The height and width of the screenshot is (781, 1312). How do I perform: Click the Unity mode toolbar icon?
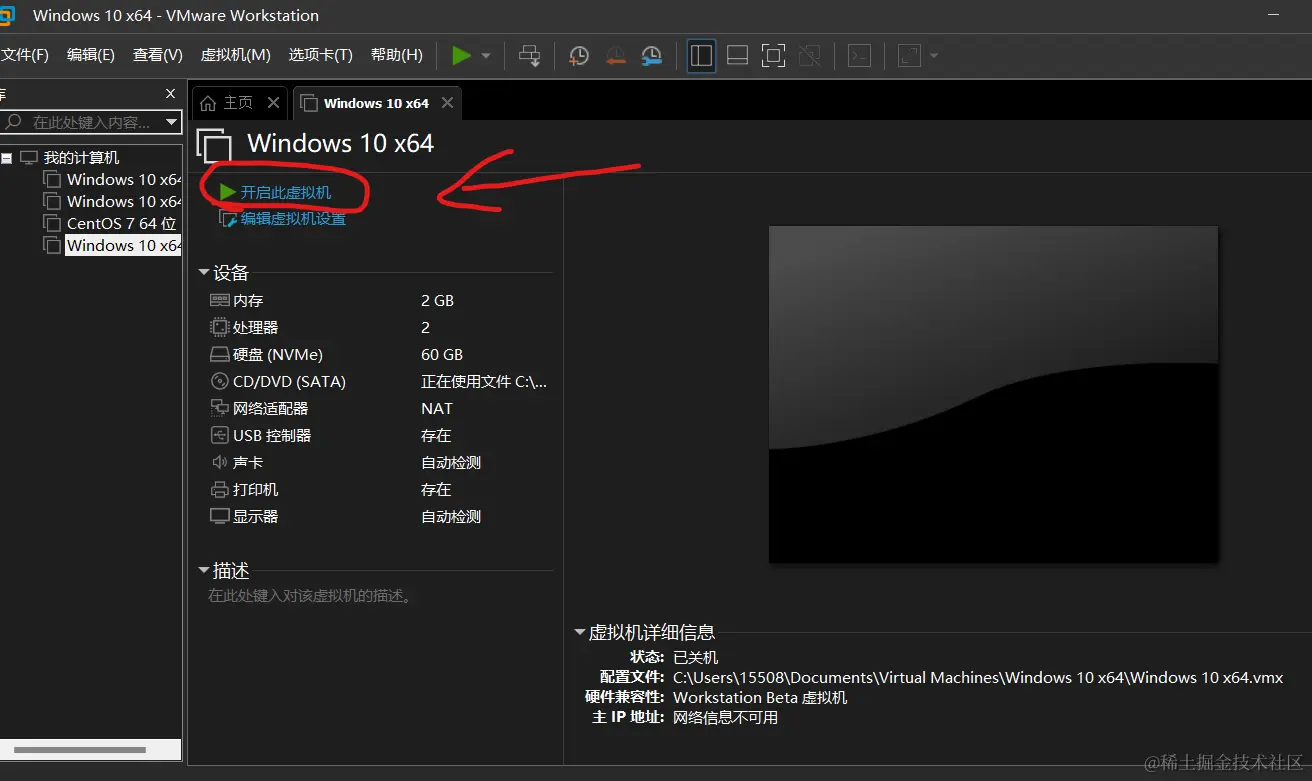point(810,56)
